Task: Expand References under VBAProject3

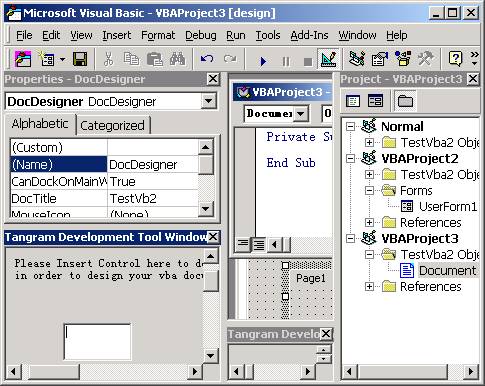Action: coord(369,287)
